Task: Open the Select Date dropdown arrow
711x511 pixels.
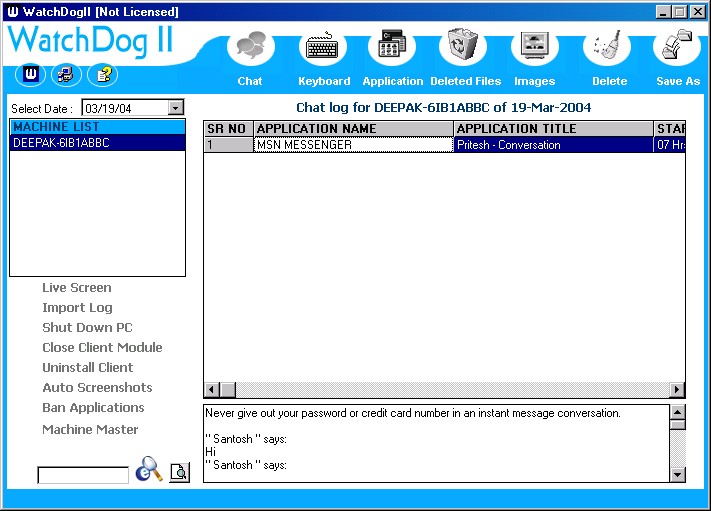Action: click(175, 108)
